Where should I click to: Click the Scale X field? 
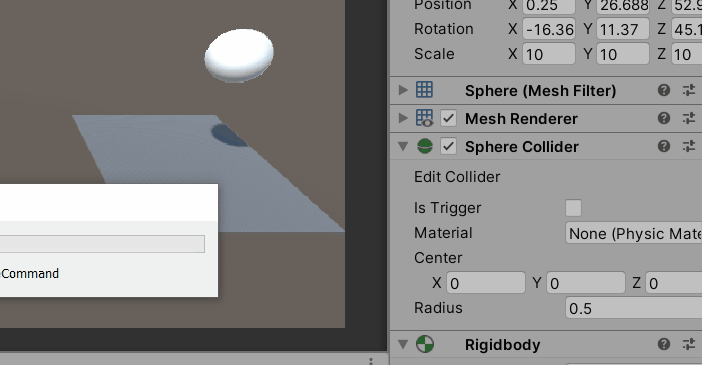549,54
